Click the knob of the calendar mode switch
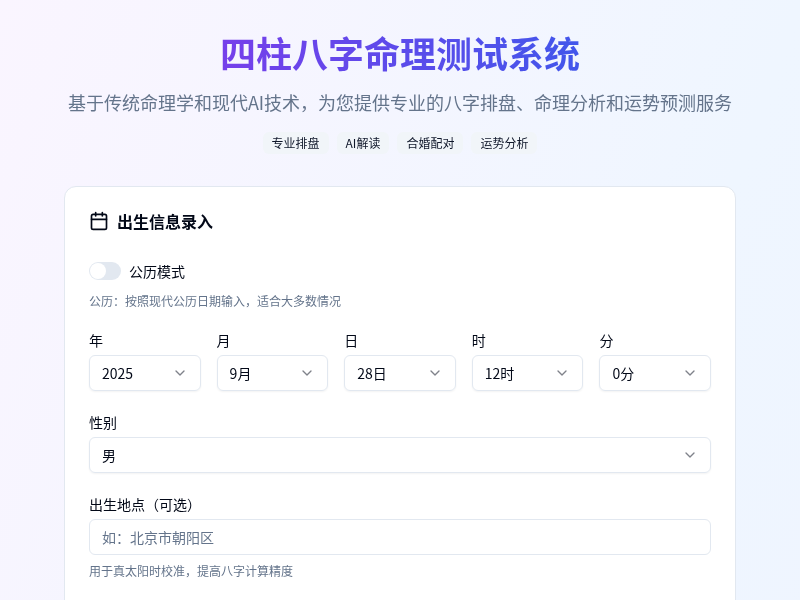The image size is (800, 600). pos(99,271)
